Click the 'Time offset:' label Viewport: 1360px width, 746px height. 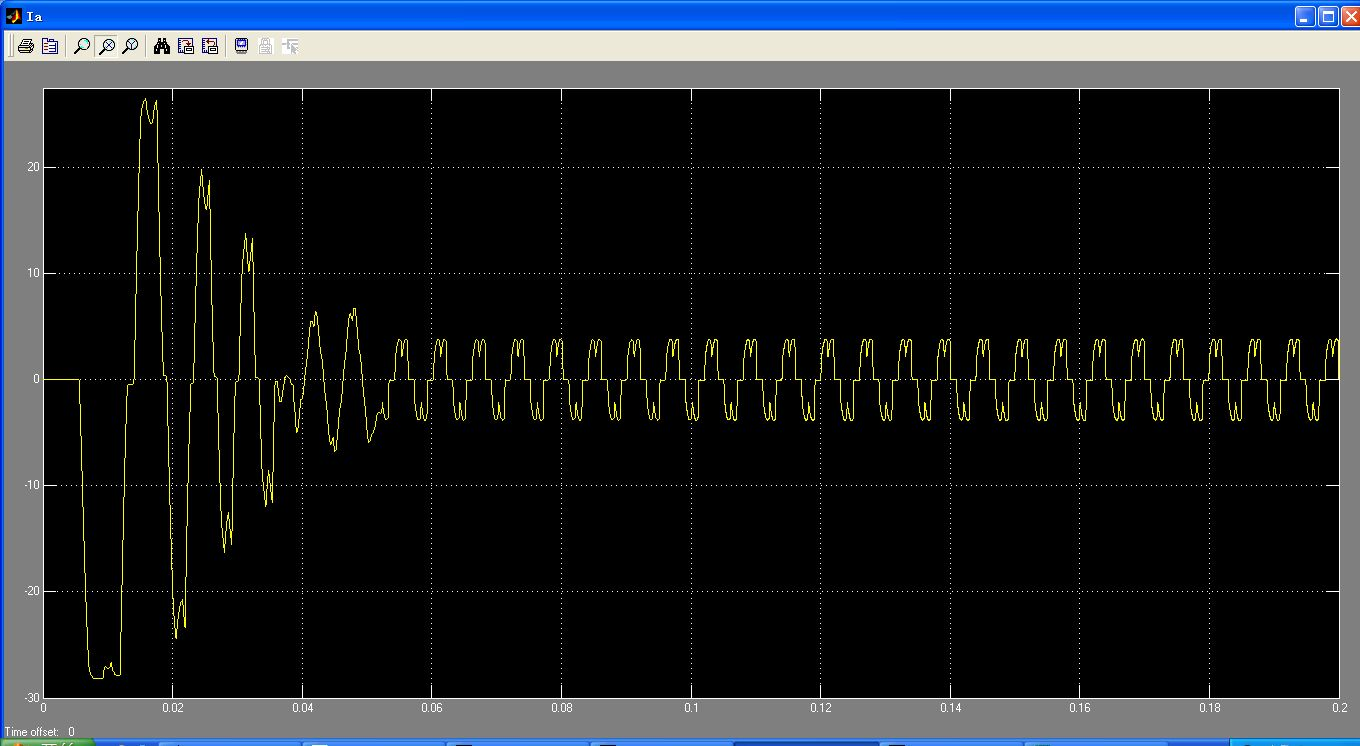pos(32,732)
